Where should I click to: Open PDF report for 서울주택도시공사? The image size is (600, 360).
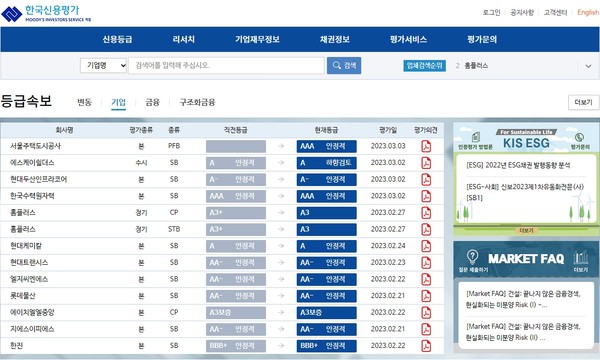[x=426, y=146]
